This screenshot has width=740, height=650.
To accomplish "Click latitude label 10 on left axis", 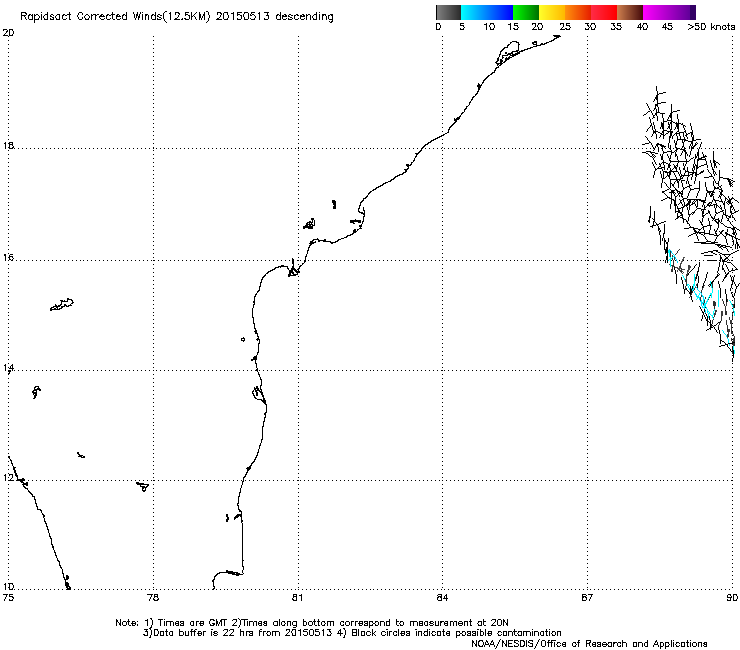I will click(x=8, y=587).
